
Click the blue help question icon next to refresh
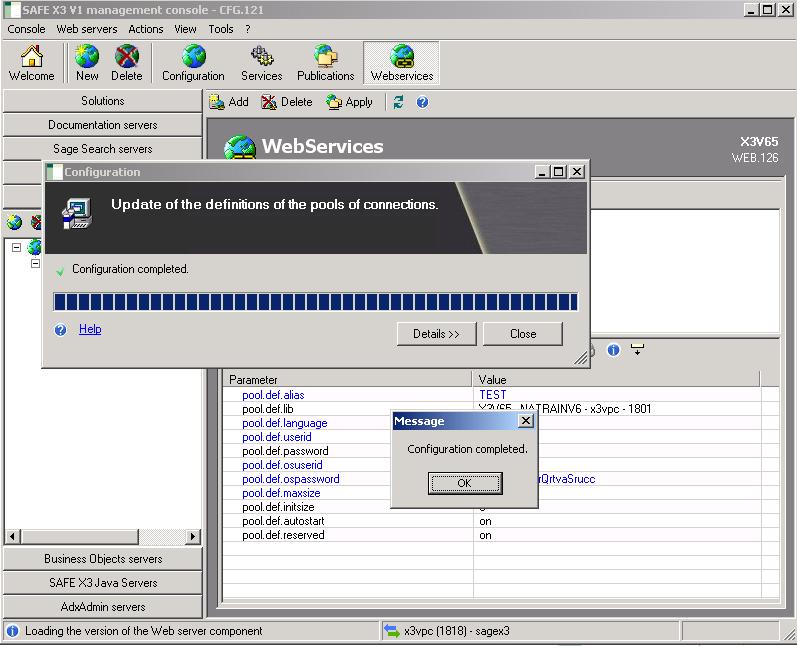pyautogui.click(x=422, y=102)
